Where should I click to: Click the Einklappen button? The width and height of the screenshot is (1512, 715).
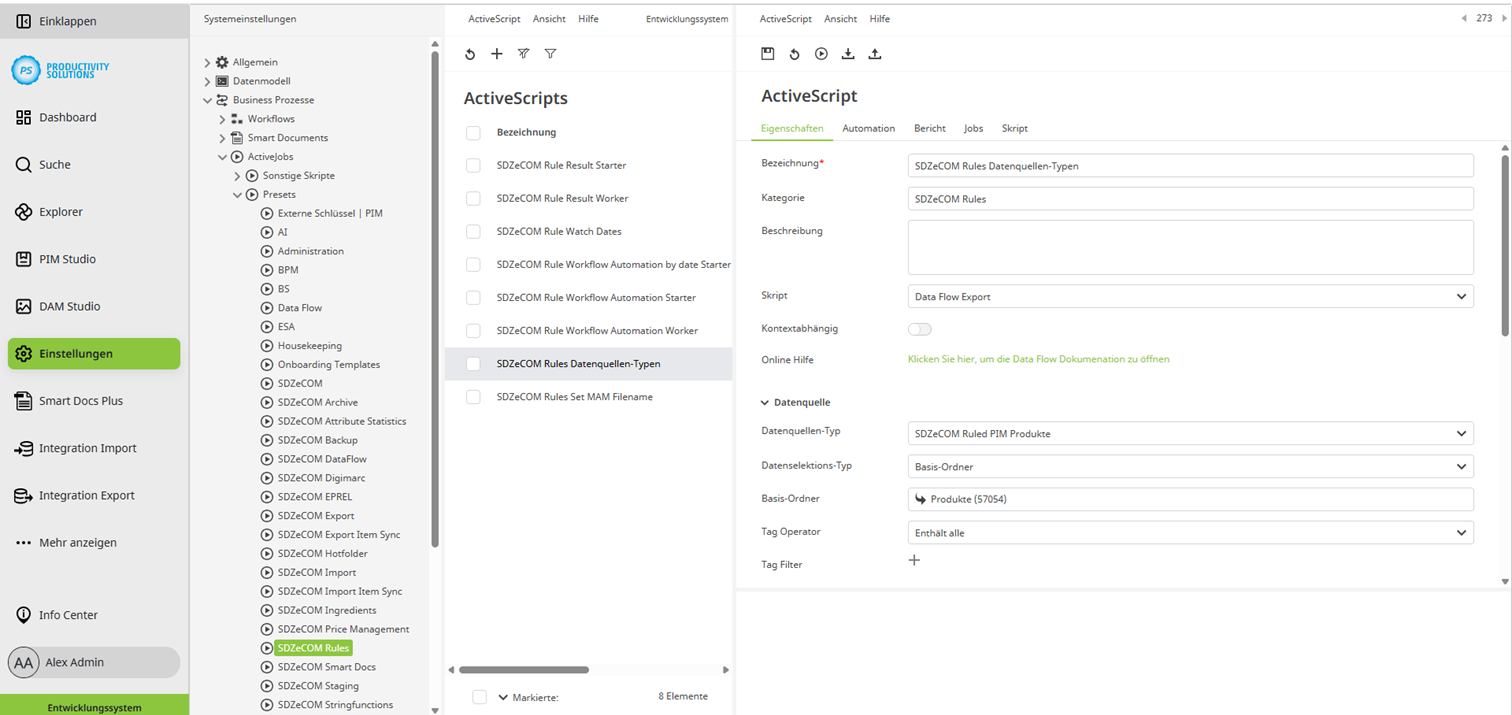click(x=55, y=19)
